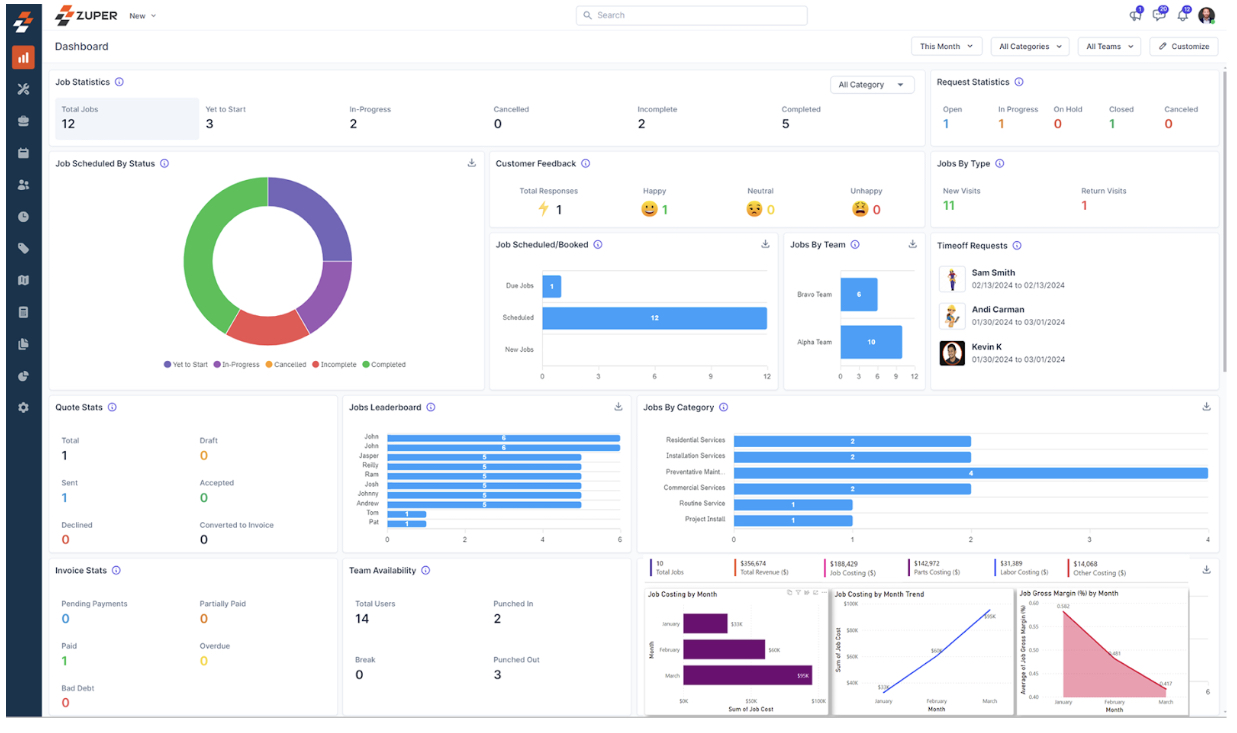The width and height of the screenshot is (1237, 733).
Task: Open the customers people icon in sidebar
Action: point(24,185)
